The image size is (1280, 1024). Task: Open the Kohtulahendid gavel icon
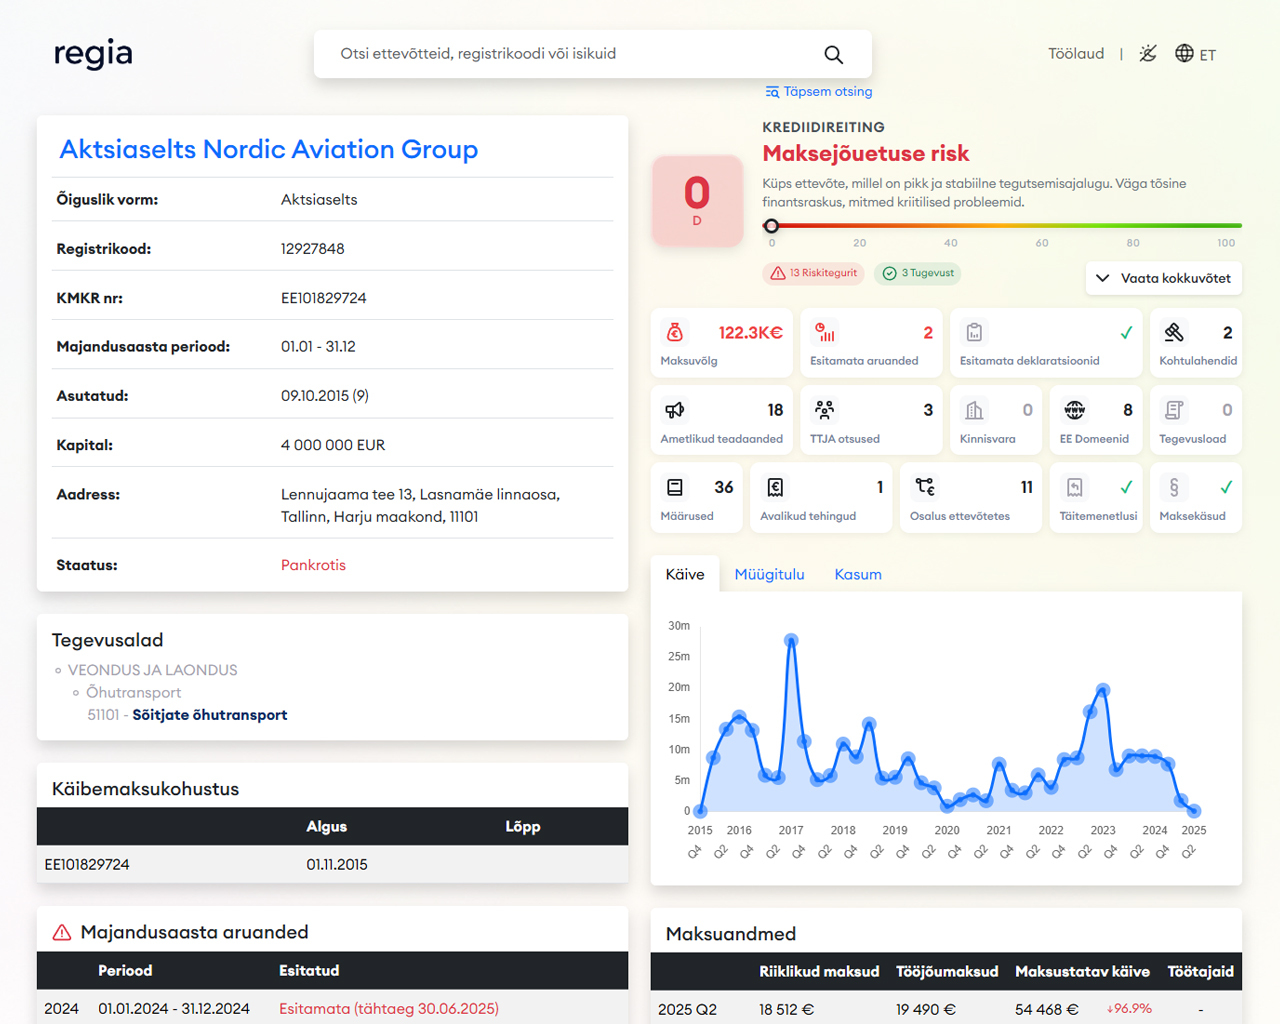[1174, 333]
